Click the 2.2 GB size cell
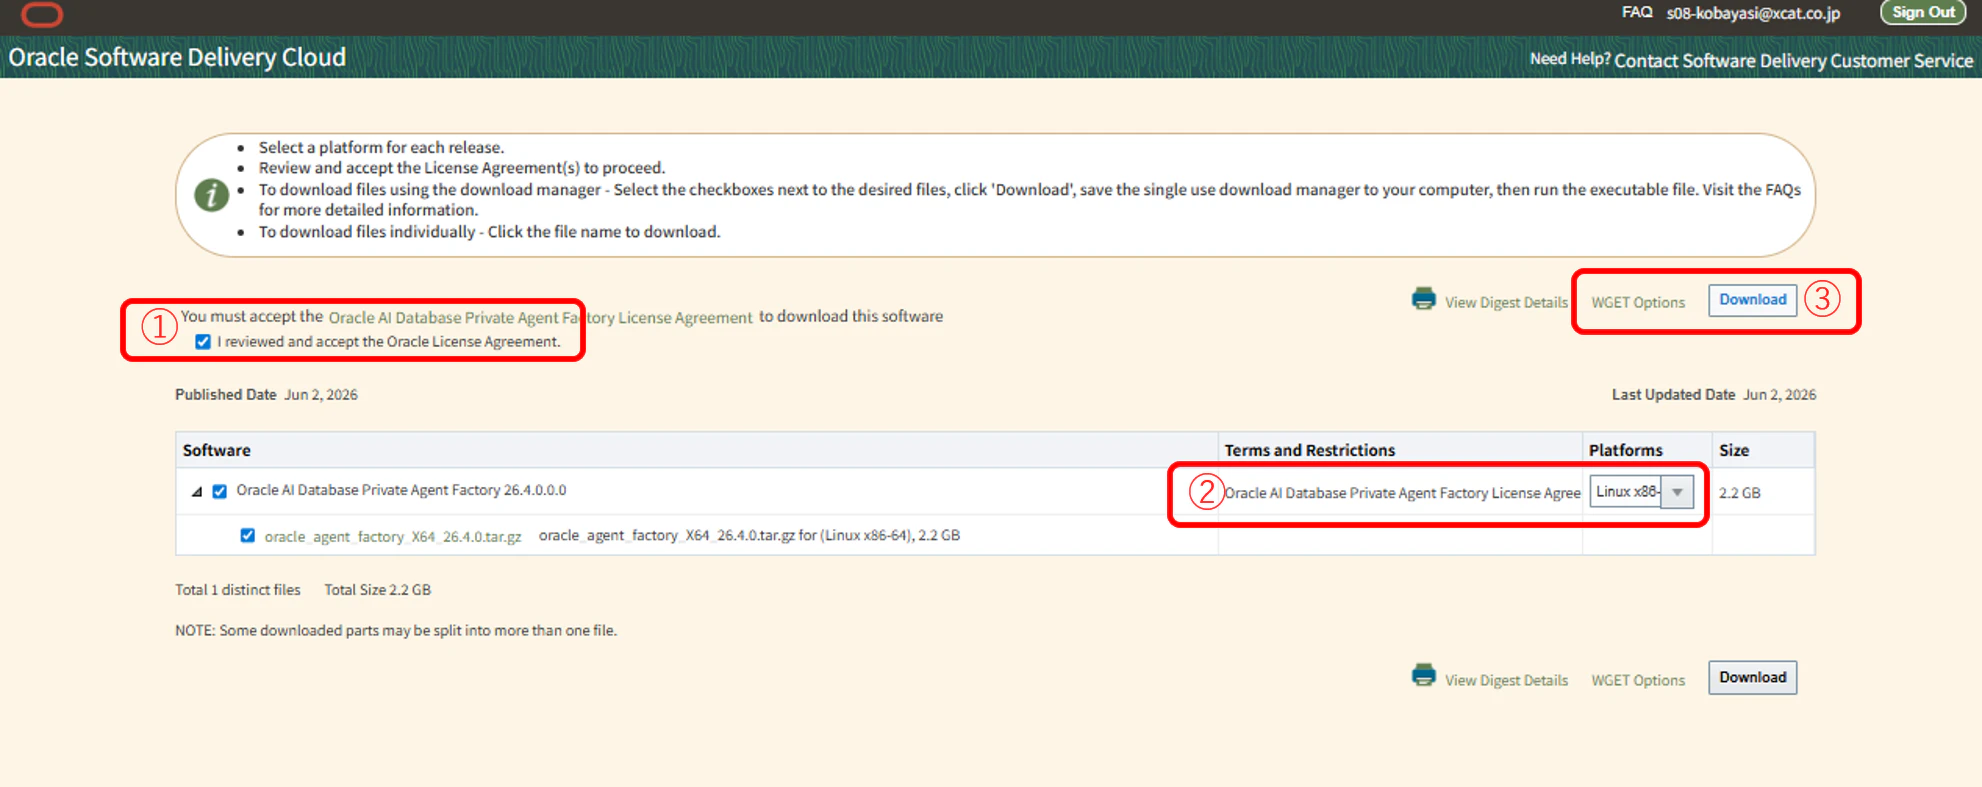This screenshot has height=787, width=1982. tap(1740, 493)
